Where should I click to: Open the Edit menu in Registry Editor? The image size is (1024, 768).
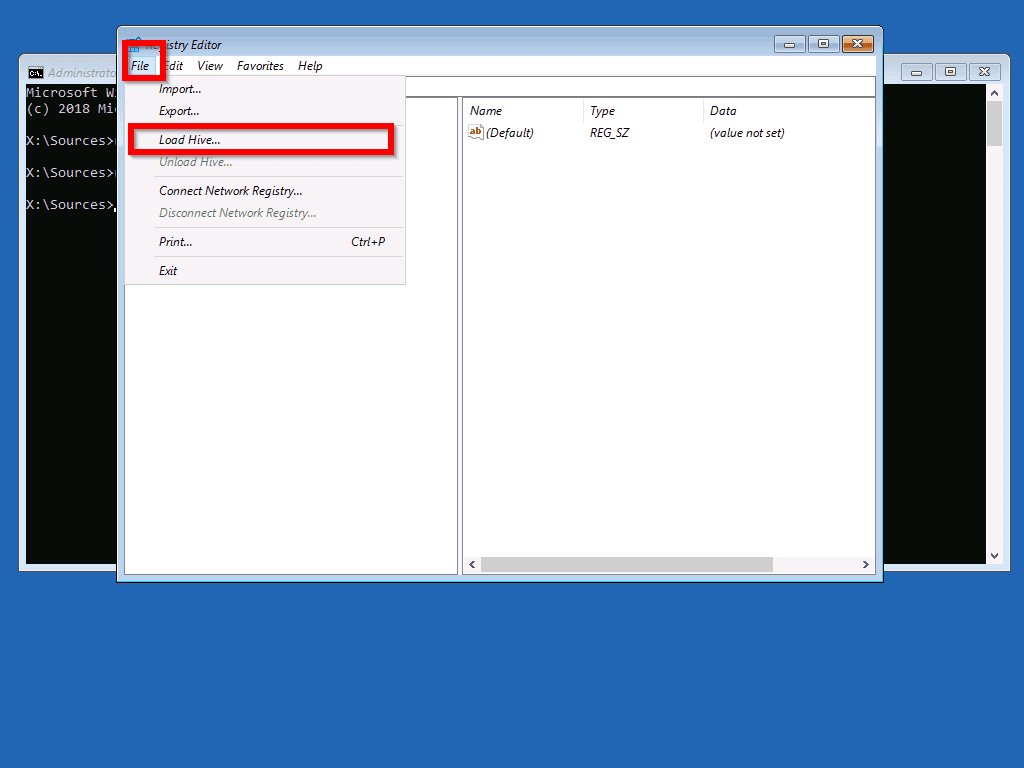(x=174, y=66)
